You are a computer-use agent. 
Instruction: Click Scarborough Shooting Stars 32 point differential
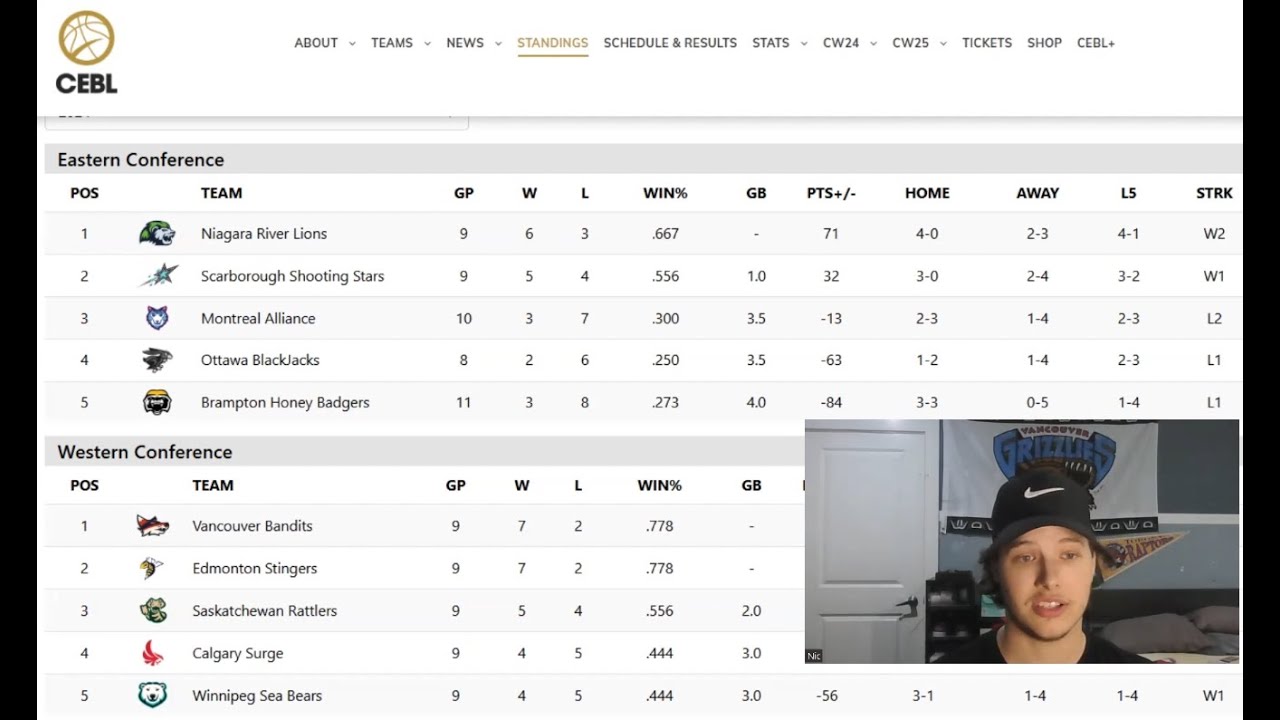[831, 276]
